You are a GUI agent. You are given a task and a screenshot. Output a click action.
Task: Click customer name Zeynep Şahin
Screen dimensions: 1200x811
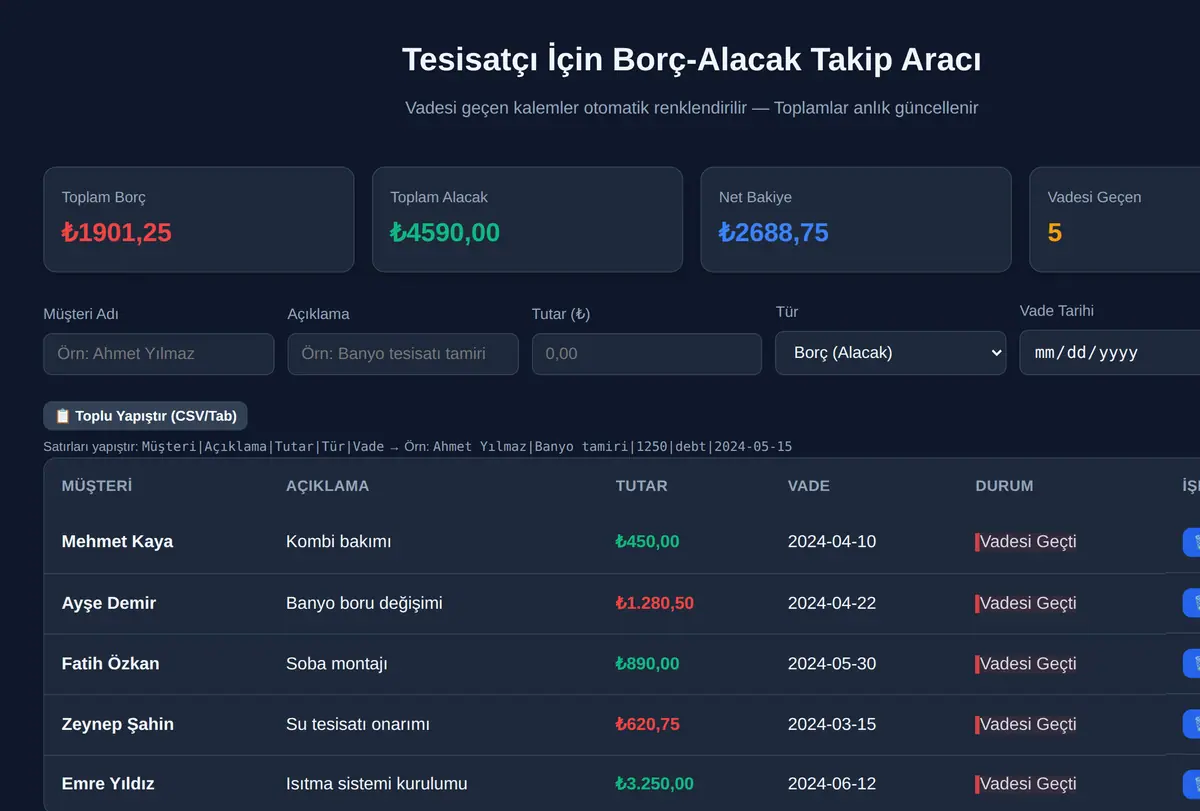118,724
